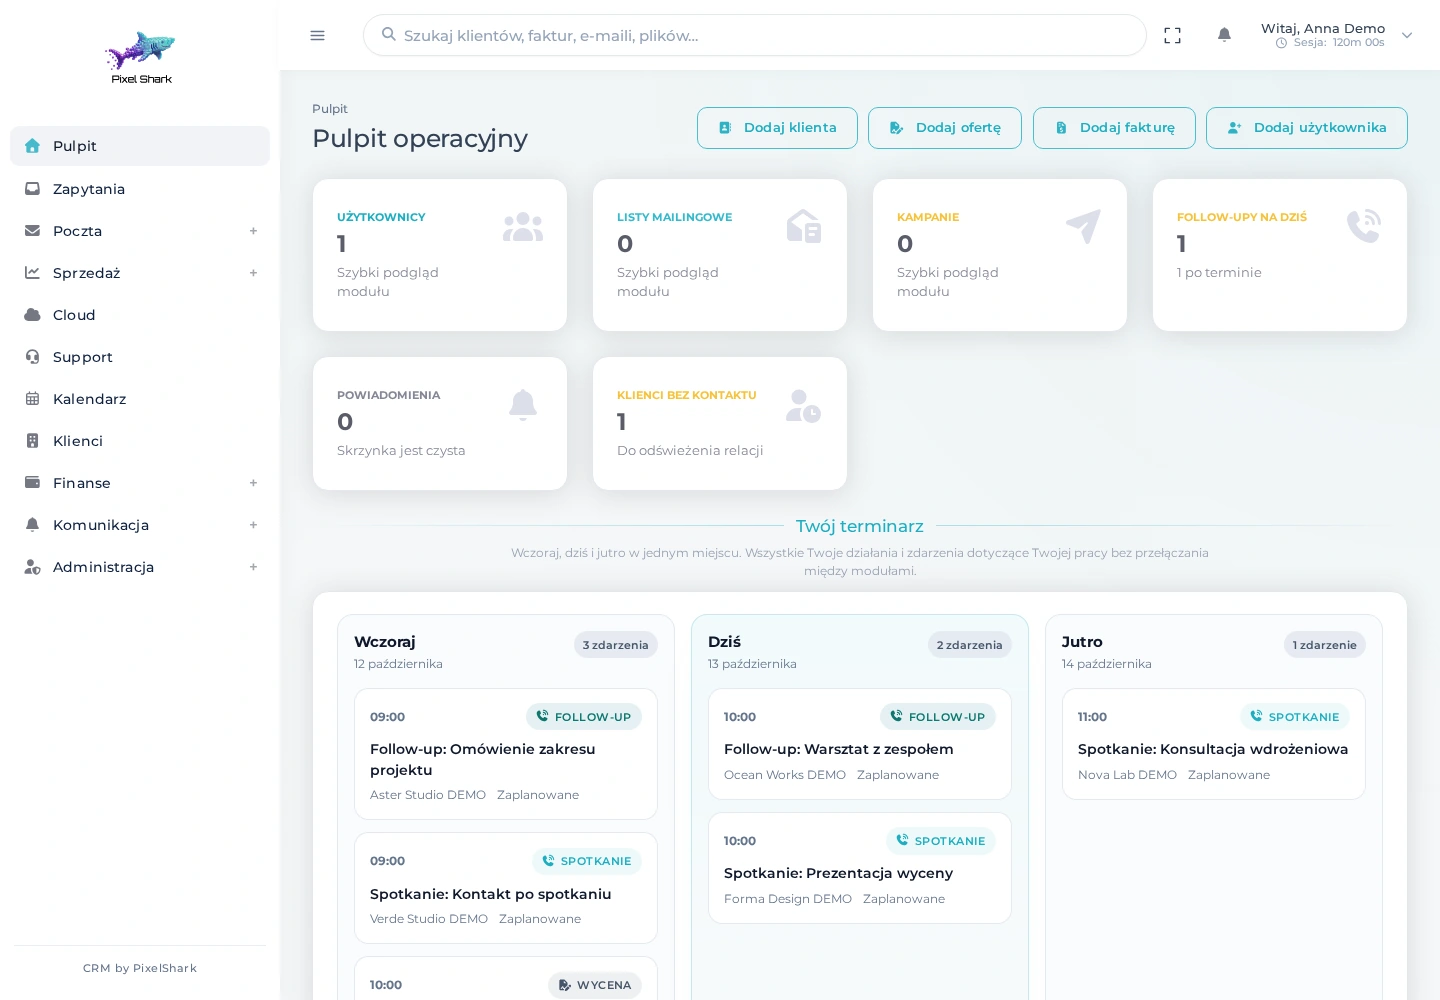Click the Kampanie paper plane icon
The height and width of the screenshot is (1000, 1440).
tap(1083, 227)
